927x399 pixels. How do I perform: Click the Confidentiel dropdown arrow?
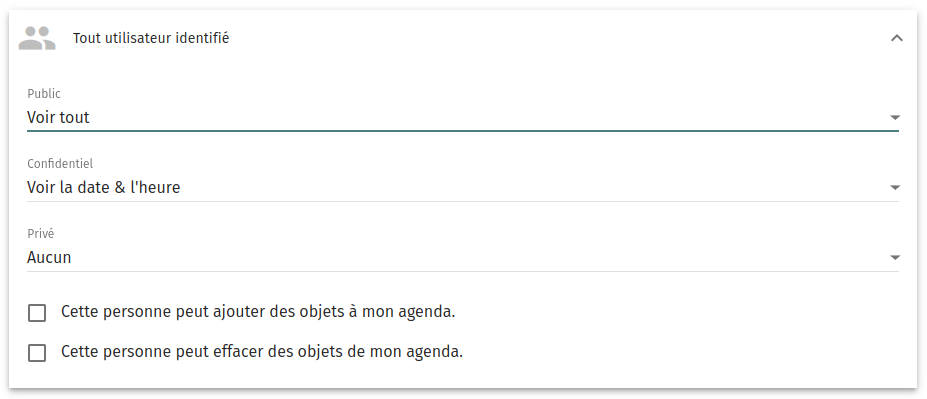(x=894, y=188)
